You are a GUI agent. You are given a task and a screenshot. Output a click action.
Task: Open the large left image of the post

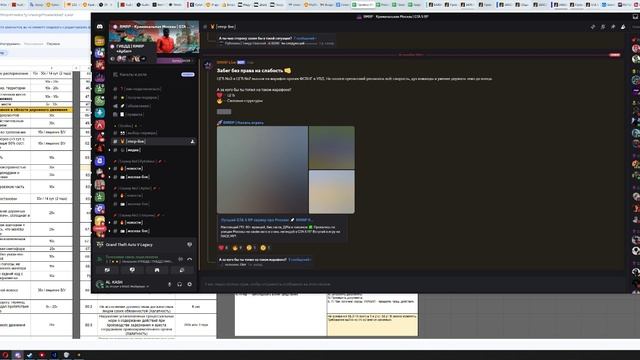(x=262, y=170)
